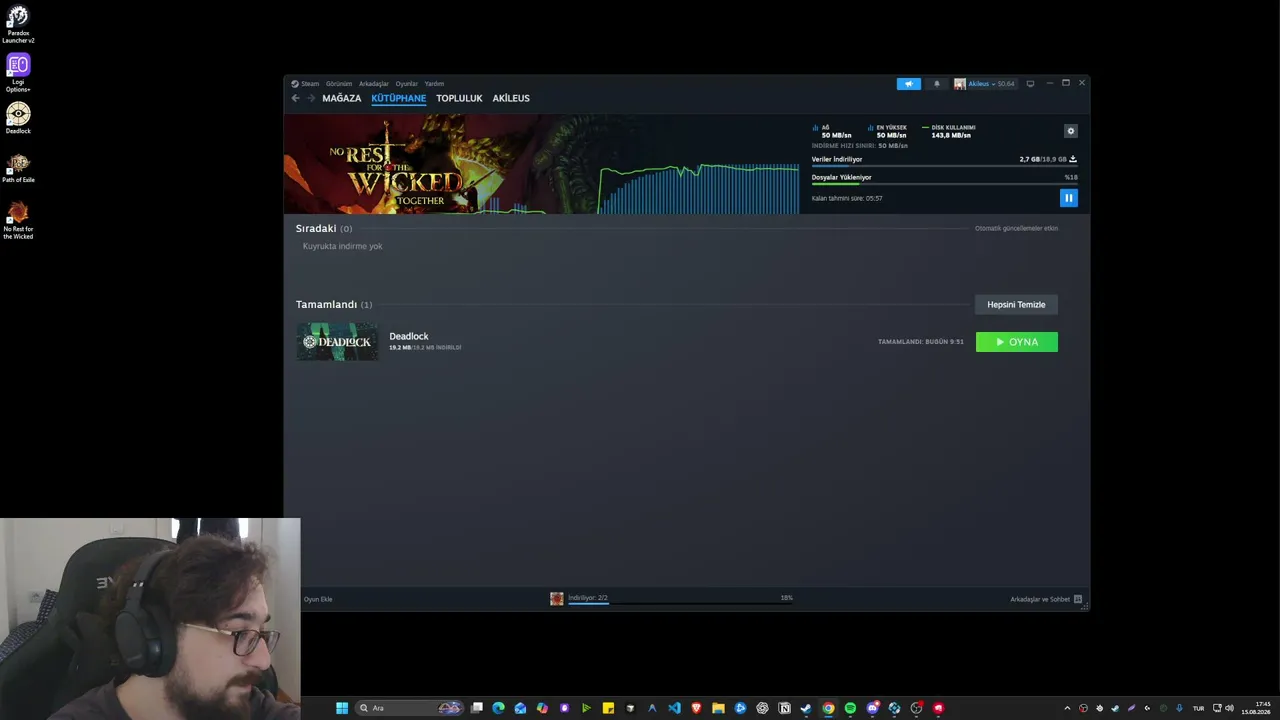Open Sticky Notes from the taskbar
The image size is (1280, 720).
608,708
